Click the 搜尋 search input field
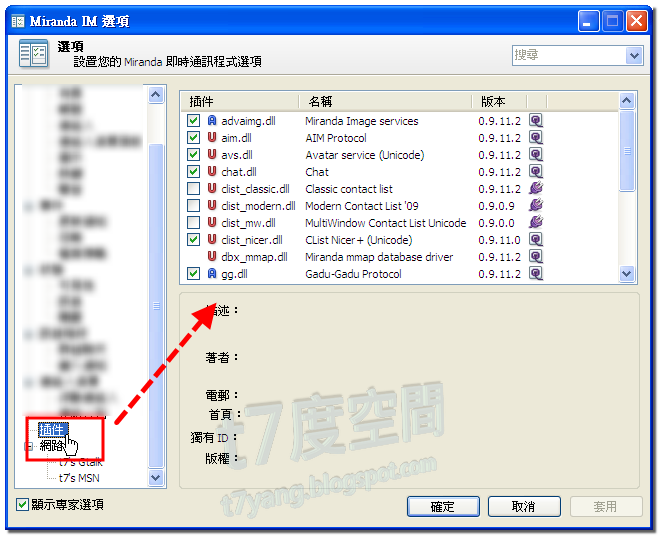The image size is (659, 536). pyautogui.click(x=569, y=55)
